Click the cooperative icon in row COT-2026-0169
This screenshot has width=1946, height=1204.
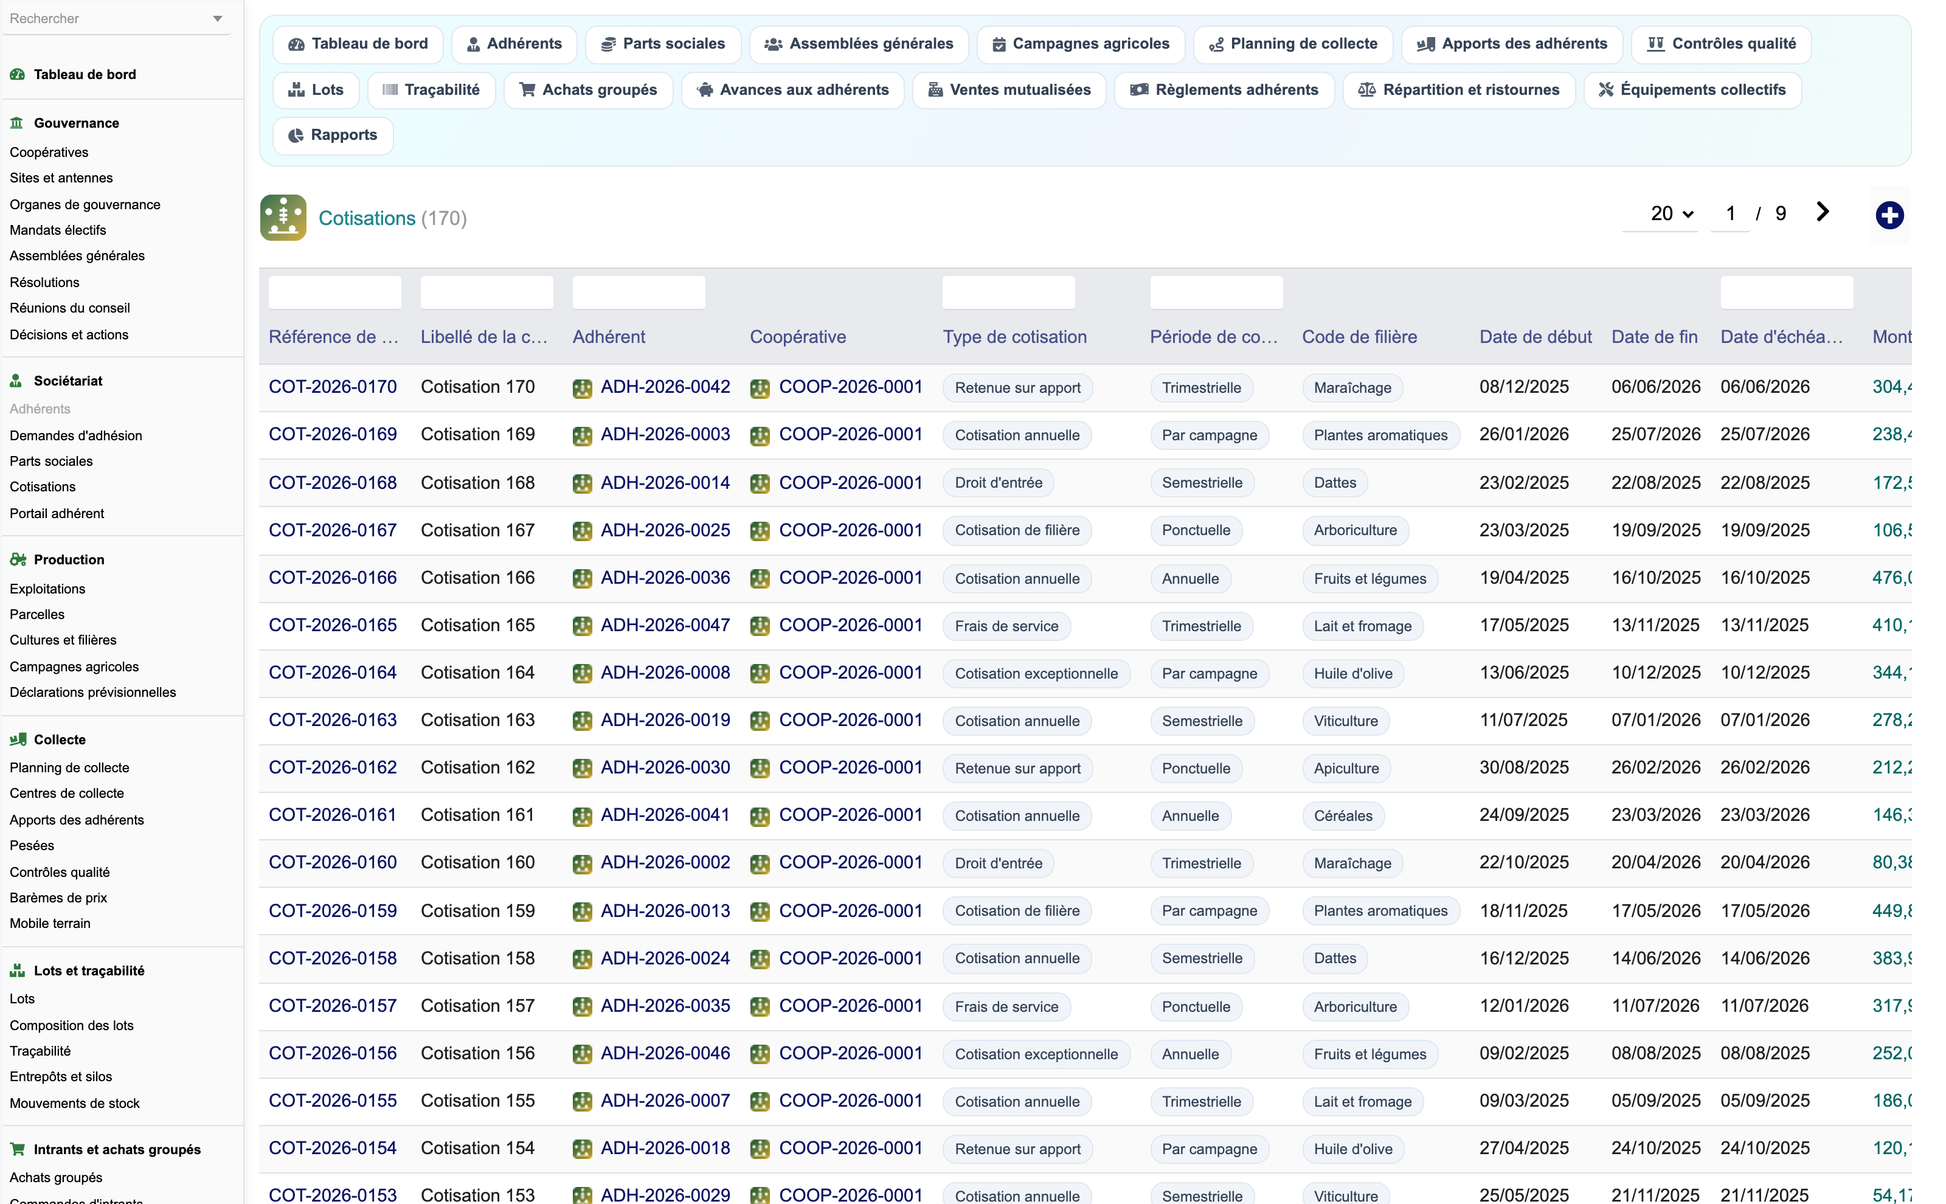760,436
